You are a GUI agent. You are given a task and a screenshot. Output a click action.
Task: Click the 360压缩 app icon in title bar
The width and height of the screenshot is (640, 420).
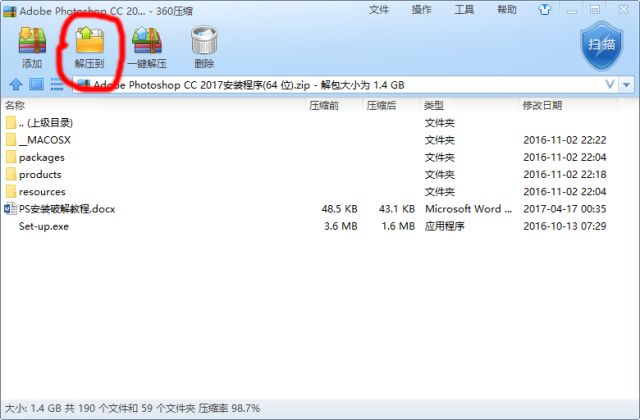coord(9,11)
